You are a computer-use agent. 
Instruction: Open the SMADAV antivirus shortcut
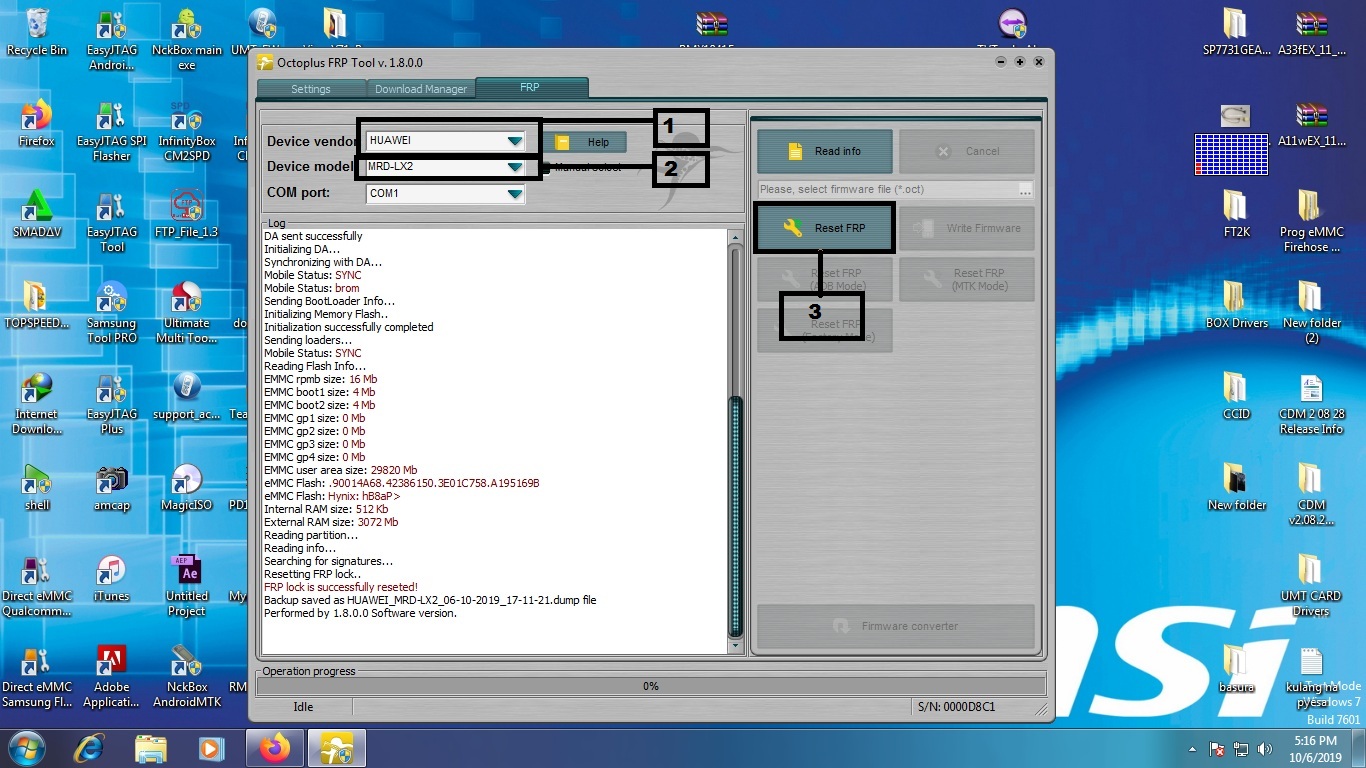click(x=37, y=214)
